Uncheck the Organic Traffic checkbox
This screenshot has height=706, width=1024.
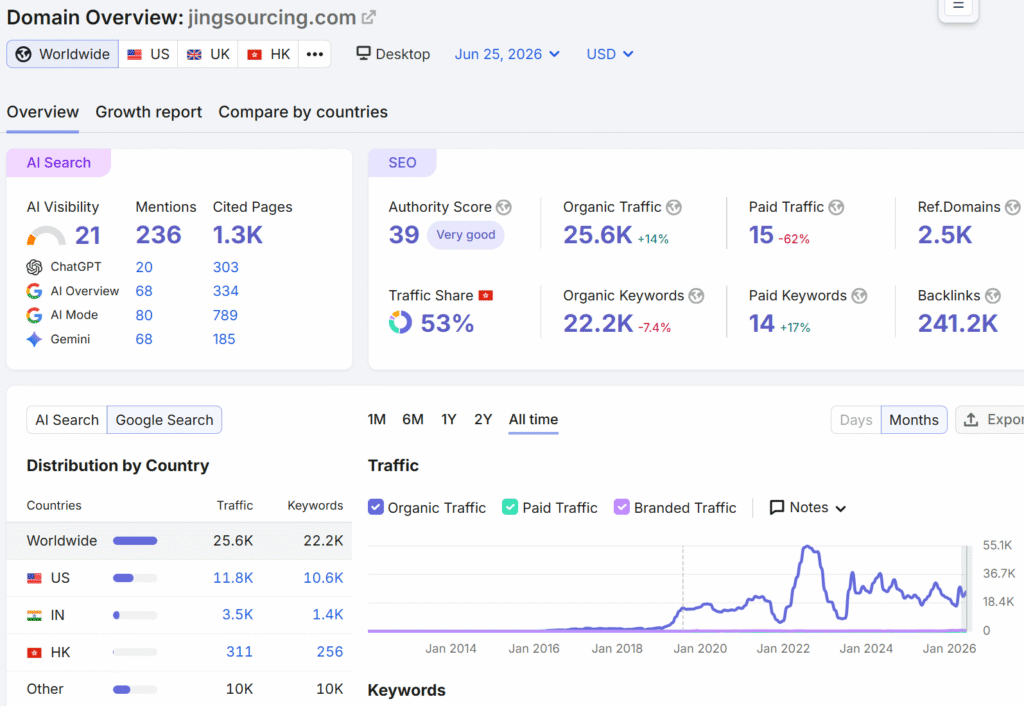coord(376,507)
